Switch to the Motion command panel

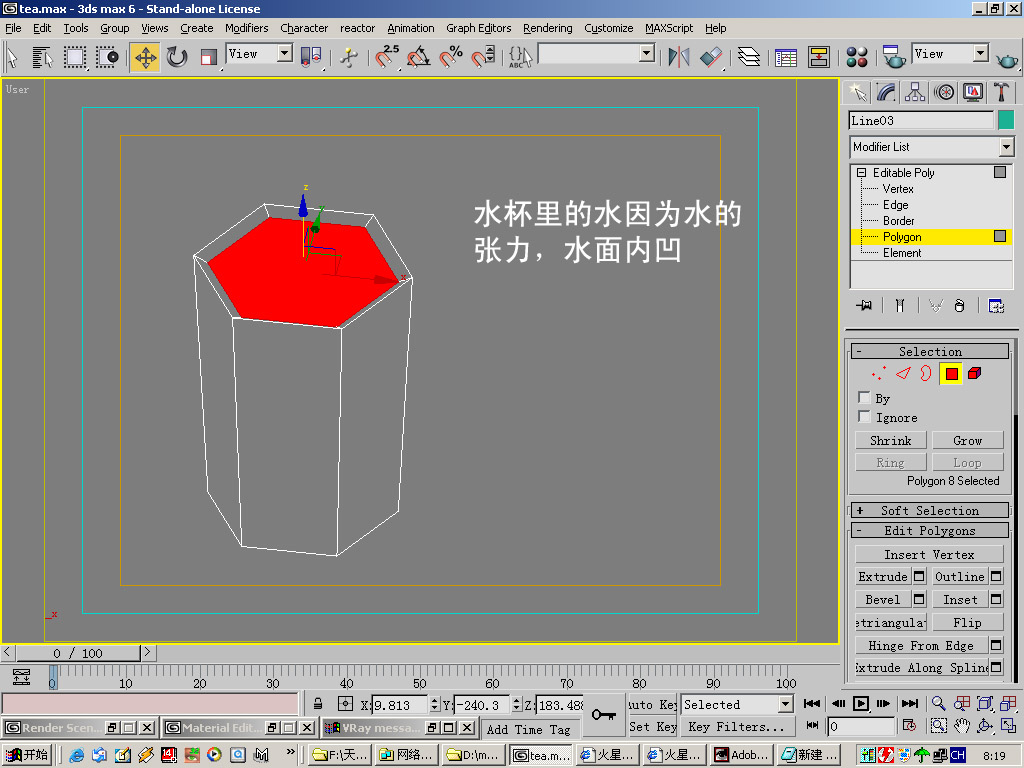(944, 92)
